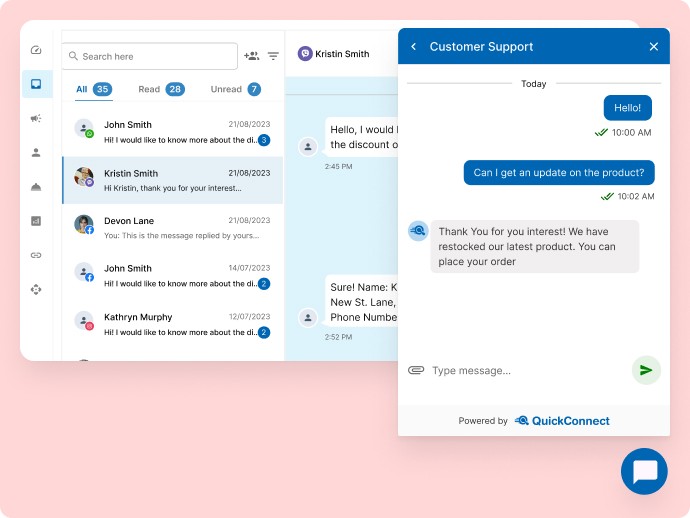
Task: Open the QuickConnect powered-by link
Action: [562, 421]
